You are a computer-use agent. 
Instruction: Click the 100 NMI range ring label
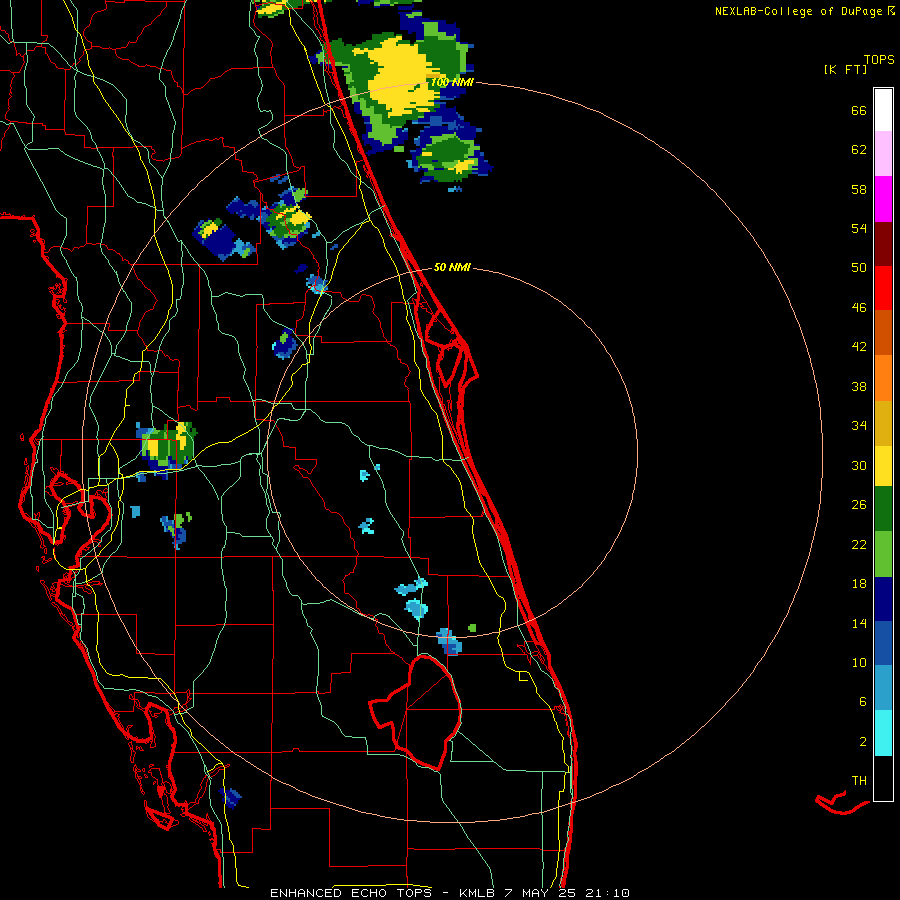pyautogui.click(x=452, y=82)
